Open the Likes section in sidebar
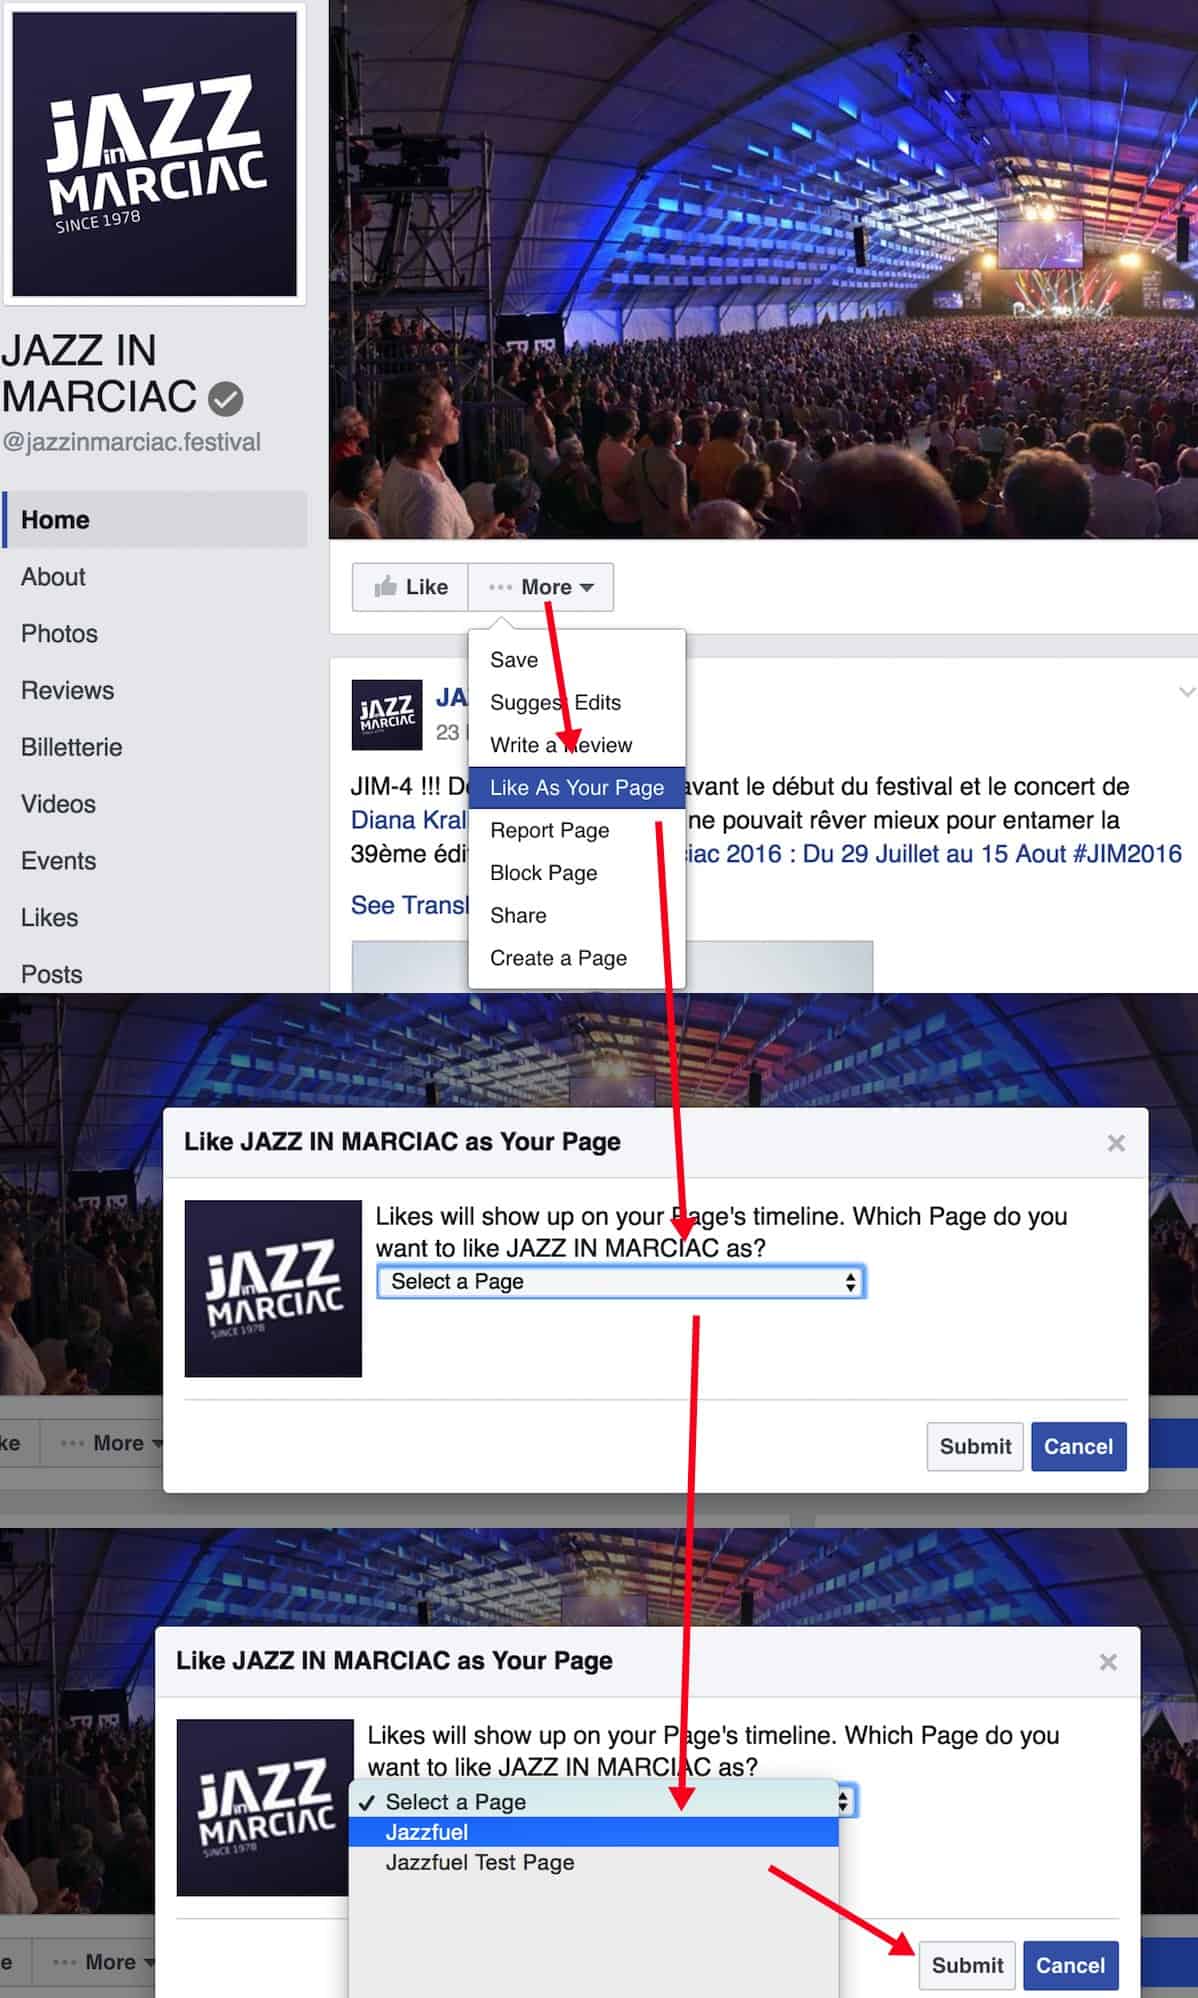This screenshot has height=1998, width=1198. (x=49, y=918)
